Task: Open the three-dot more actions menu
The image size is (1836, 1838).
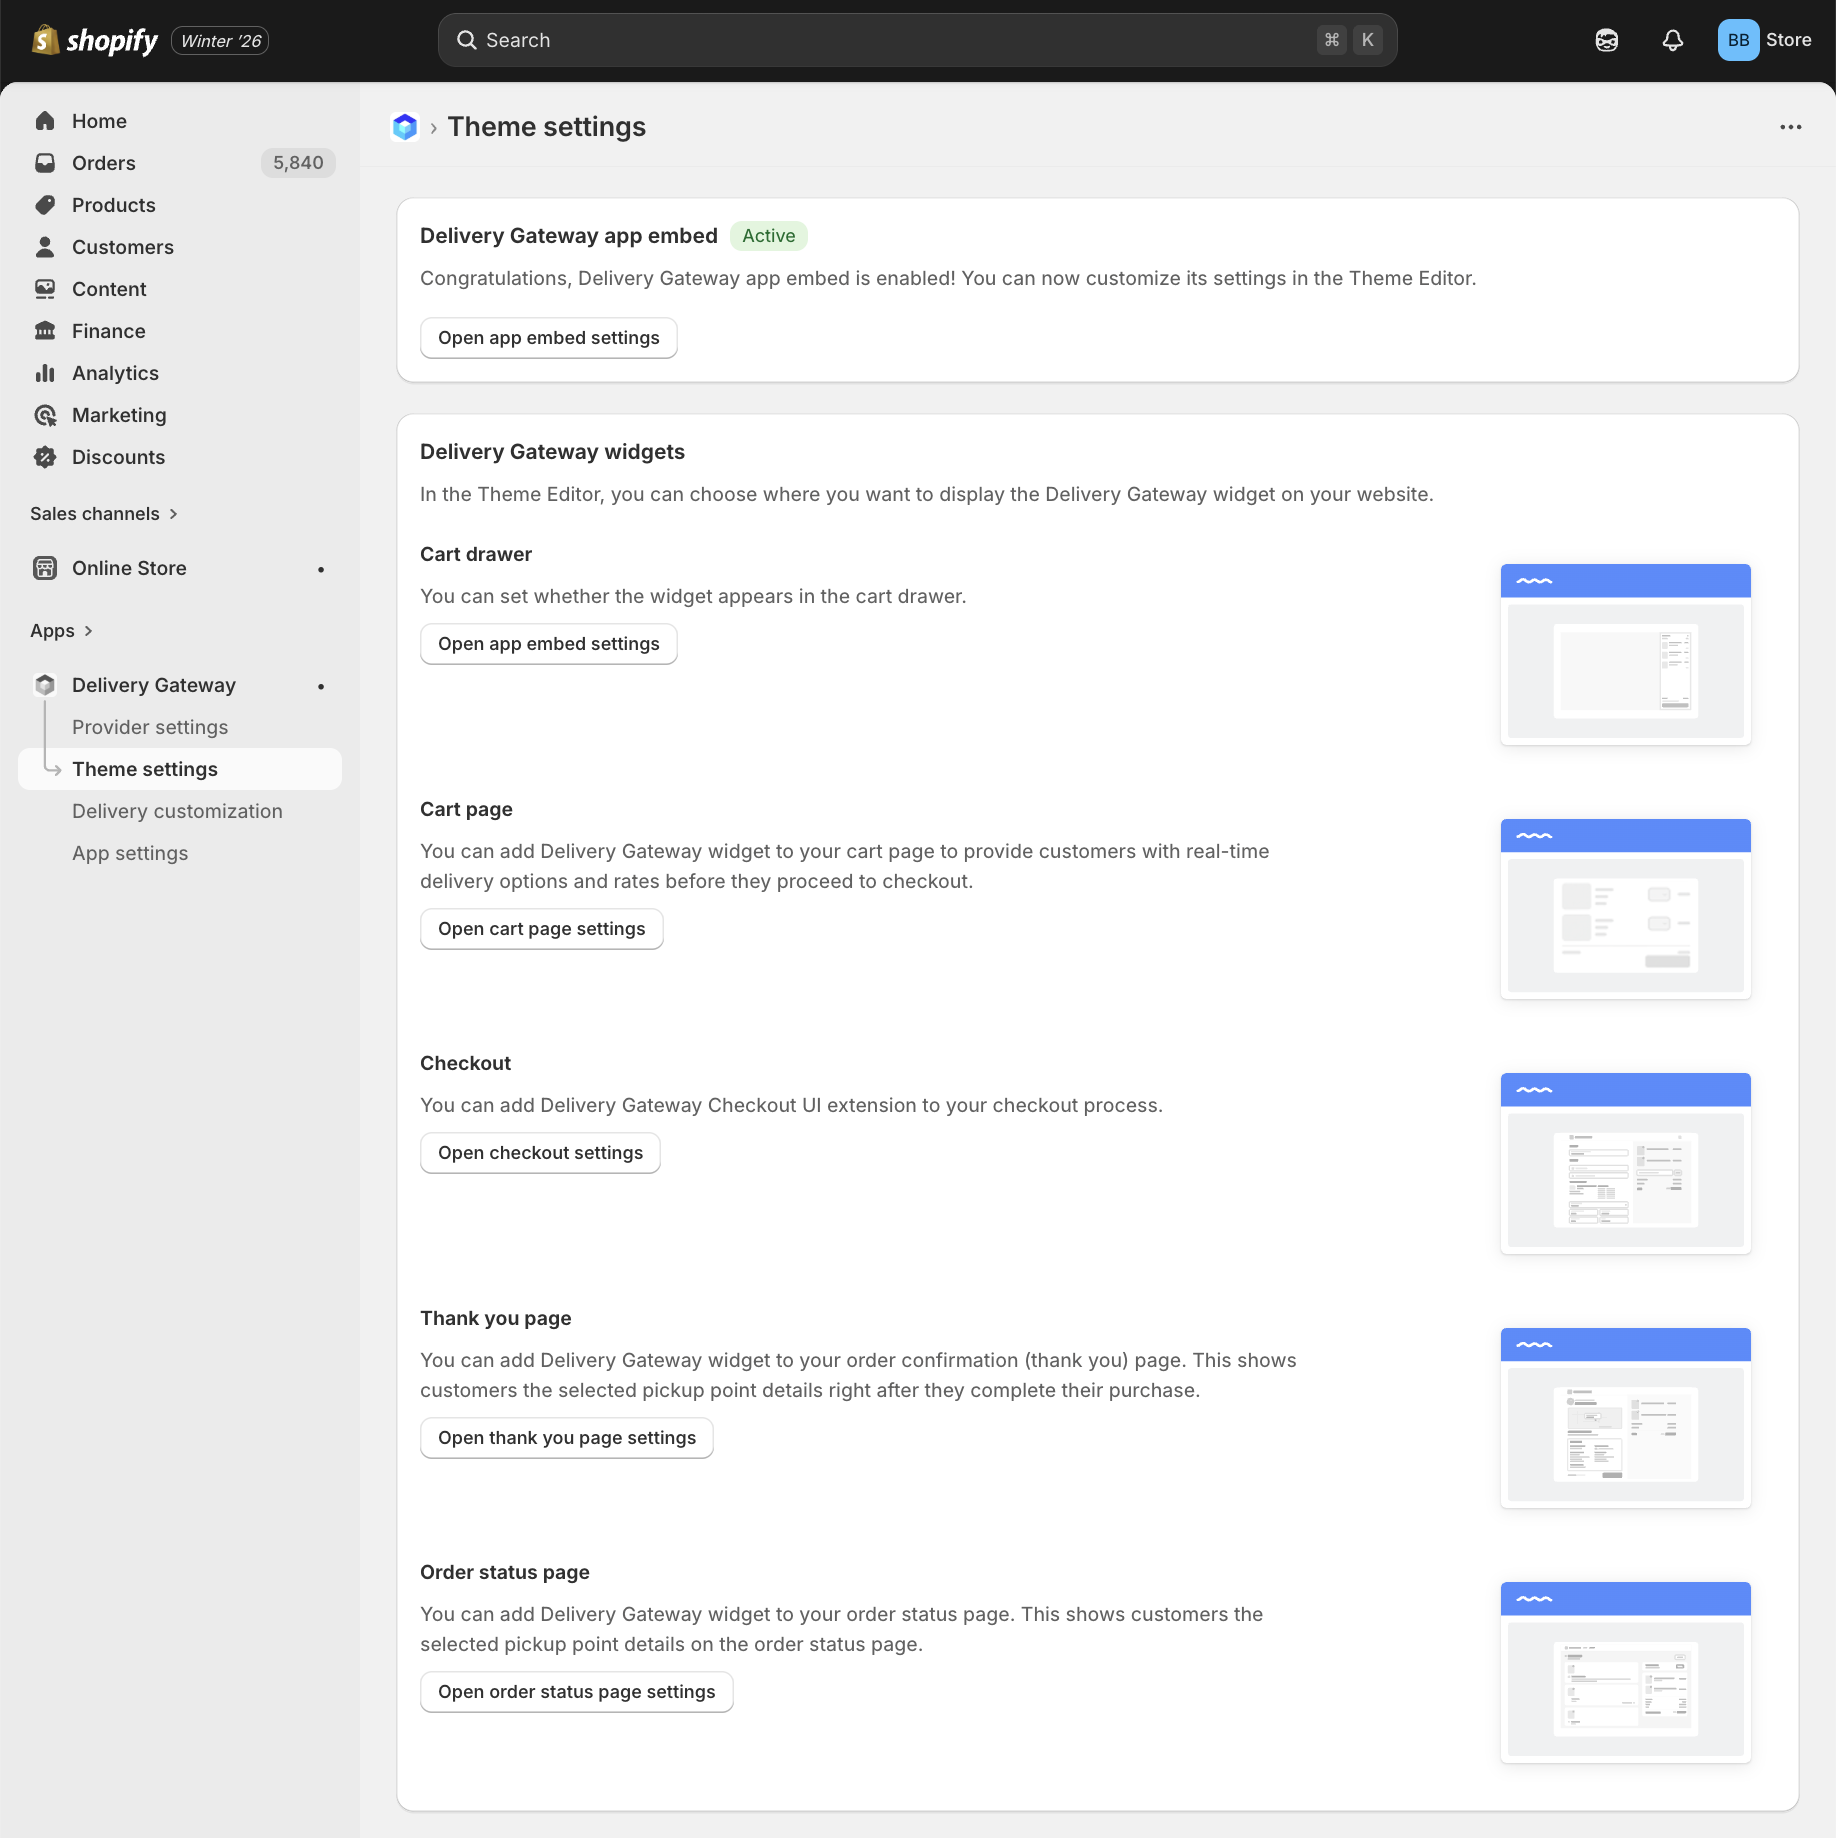Action: pos(1790,127)
